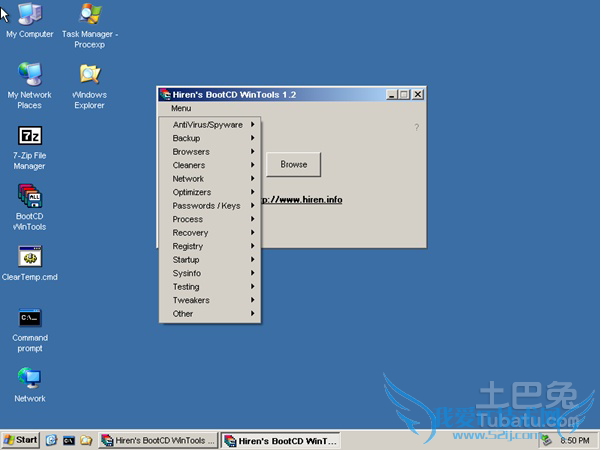This screenshot has height=450, width=600.
Task: Launch 7-Zip File Manager icon
Action: click(x=29, y=136)
